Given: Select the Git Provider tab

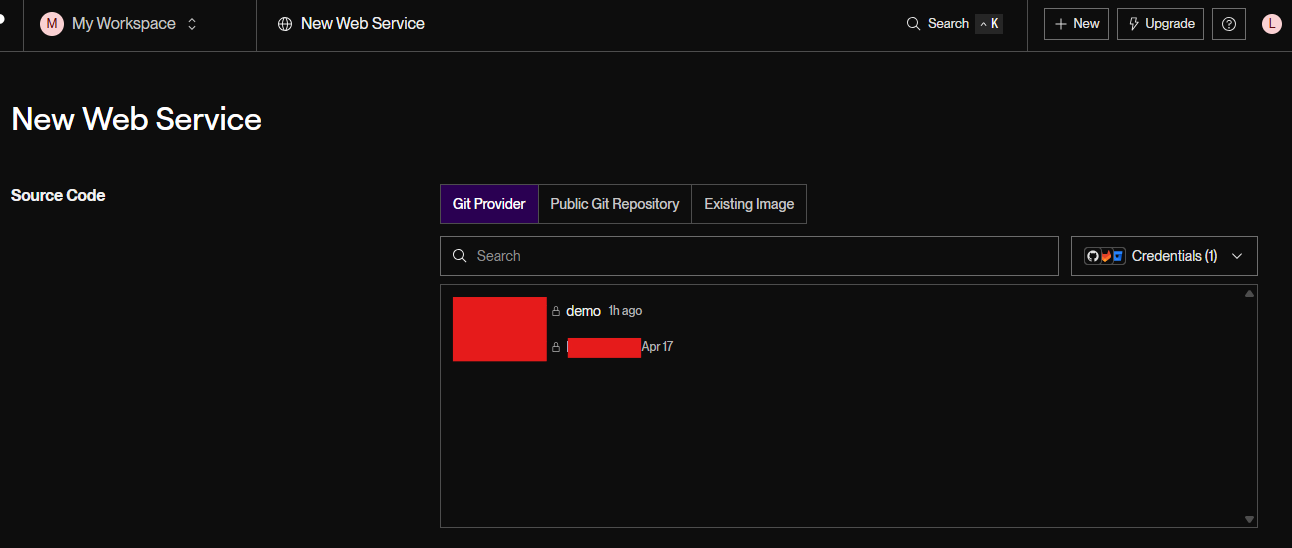Looking at the screenshot, I should 489,204.
